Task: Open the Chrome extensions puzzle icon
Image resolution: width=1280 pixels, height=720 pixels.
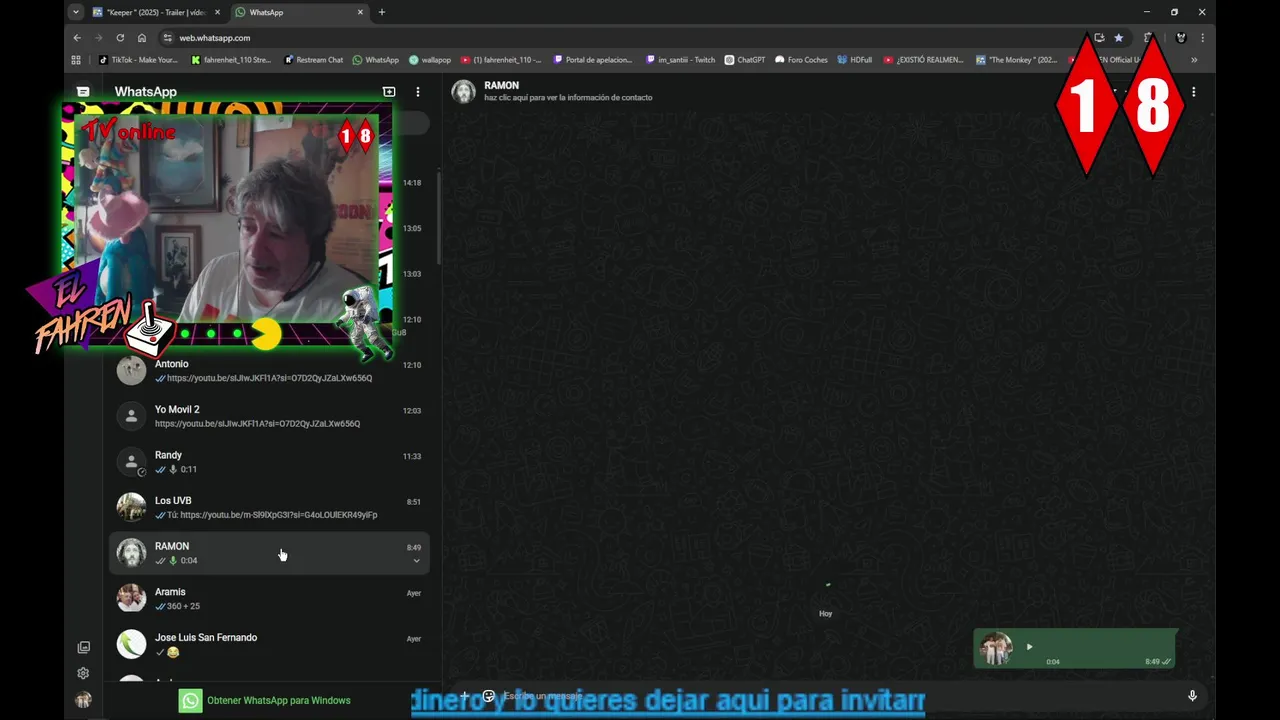Action: click(x=1148, y=38)
